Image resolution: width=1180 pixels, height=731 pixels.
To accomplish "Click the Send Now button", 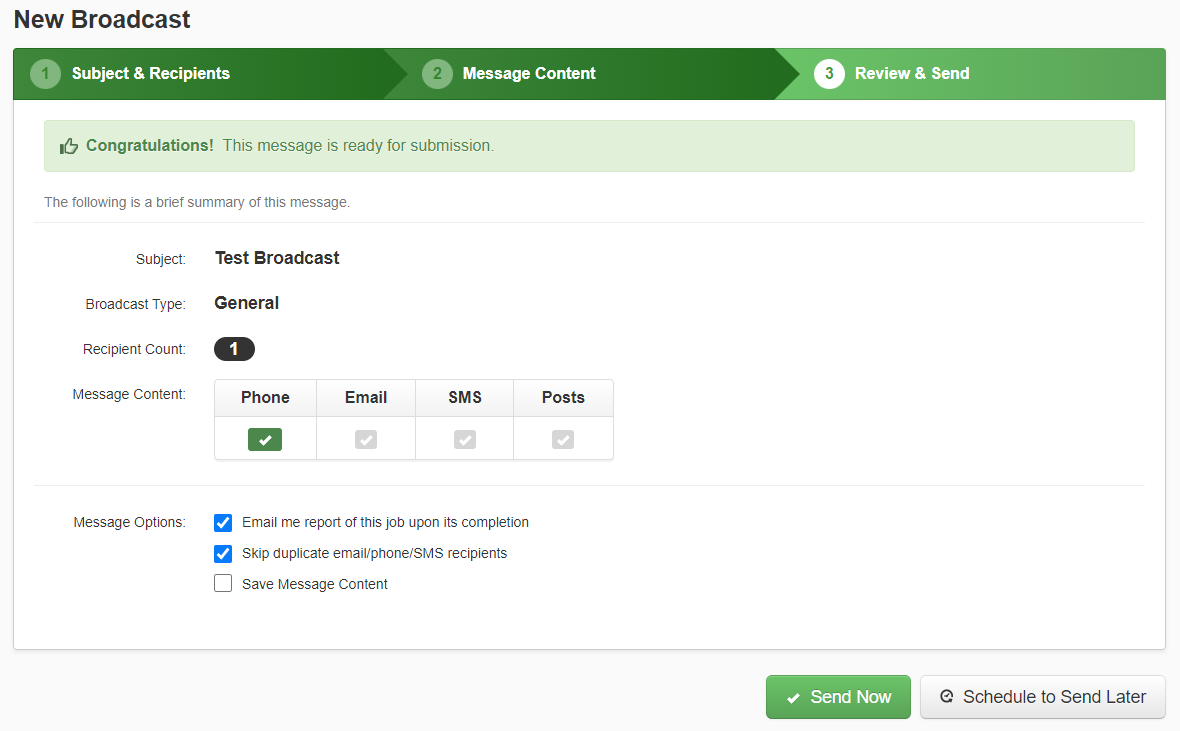I will pyautogui.click(x=838, y=697).
